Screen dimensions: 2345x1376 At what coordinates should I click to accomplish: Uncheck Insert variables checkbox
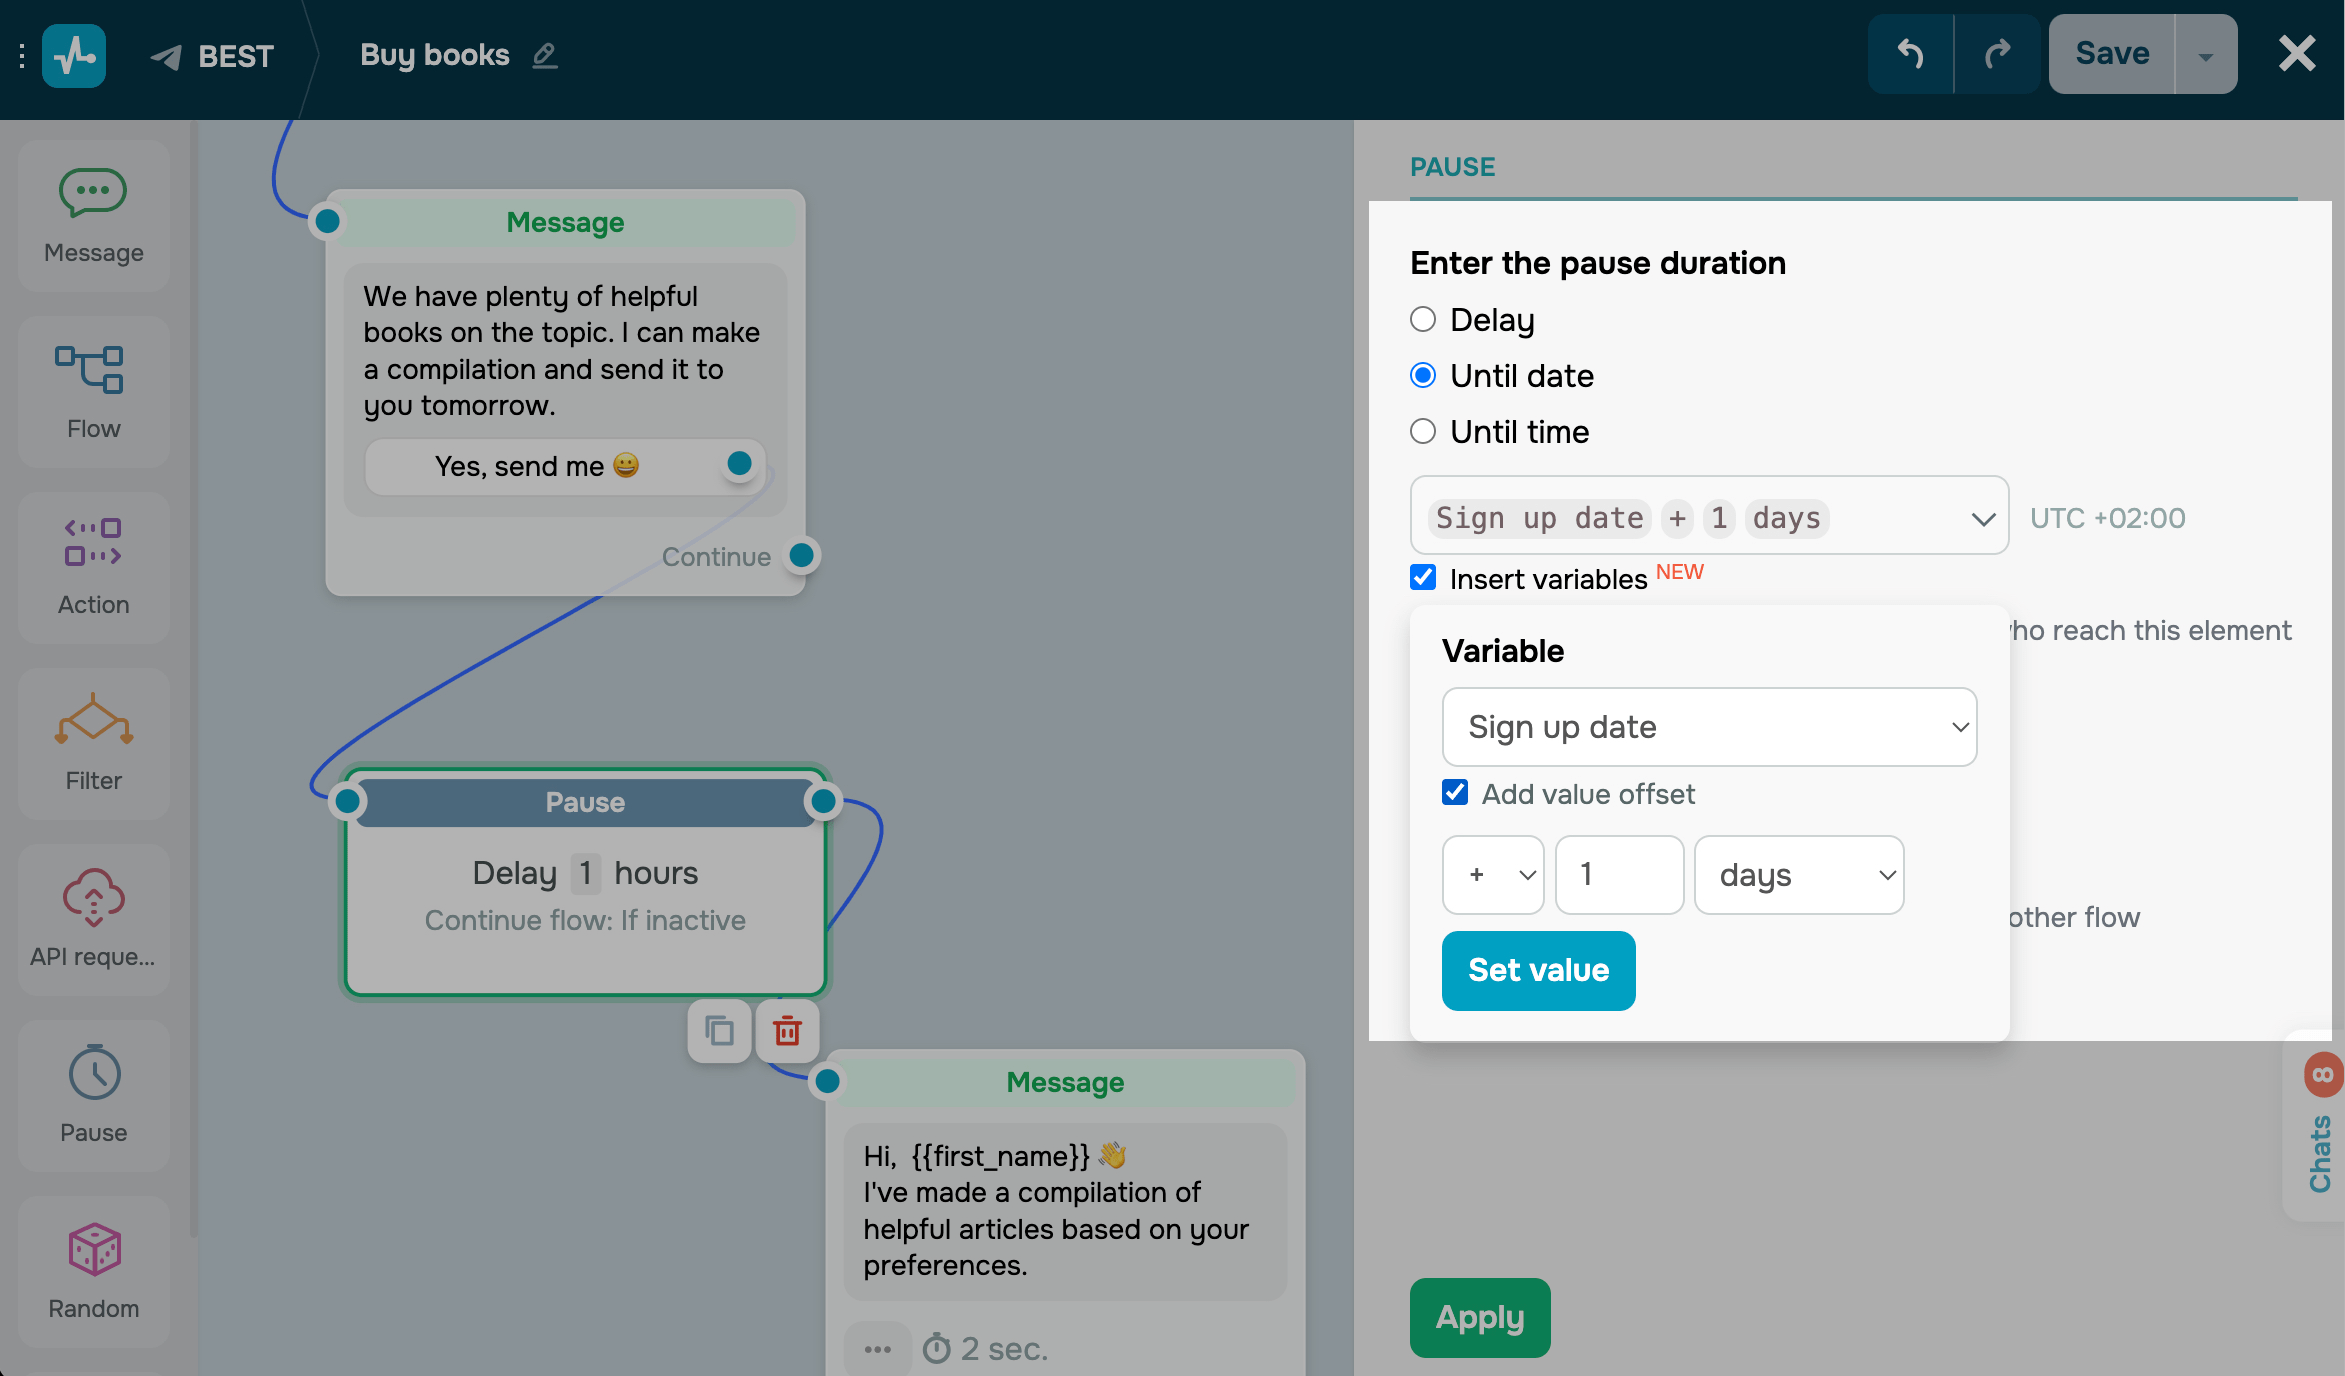click(x=1422, y=578)
